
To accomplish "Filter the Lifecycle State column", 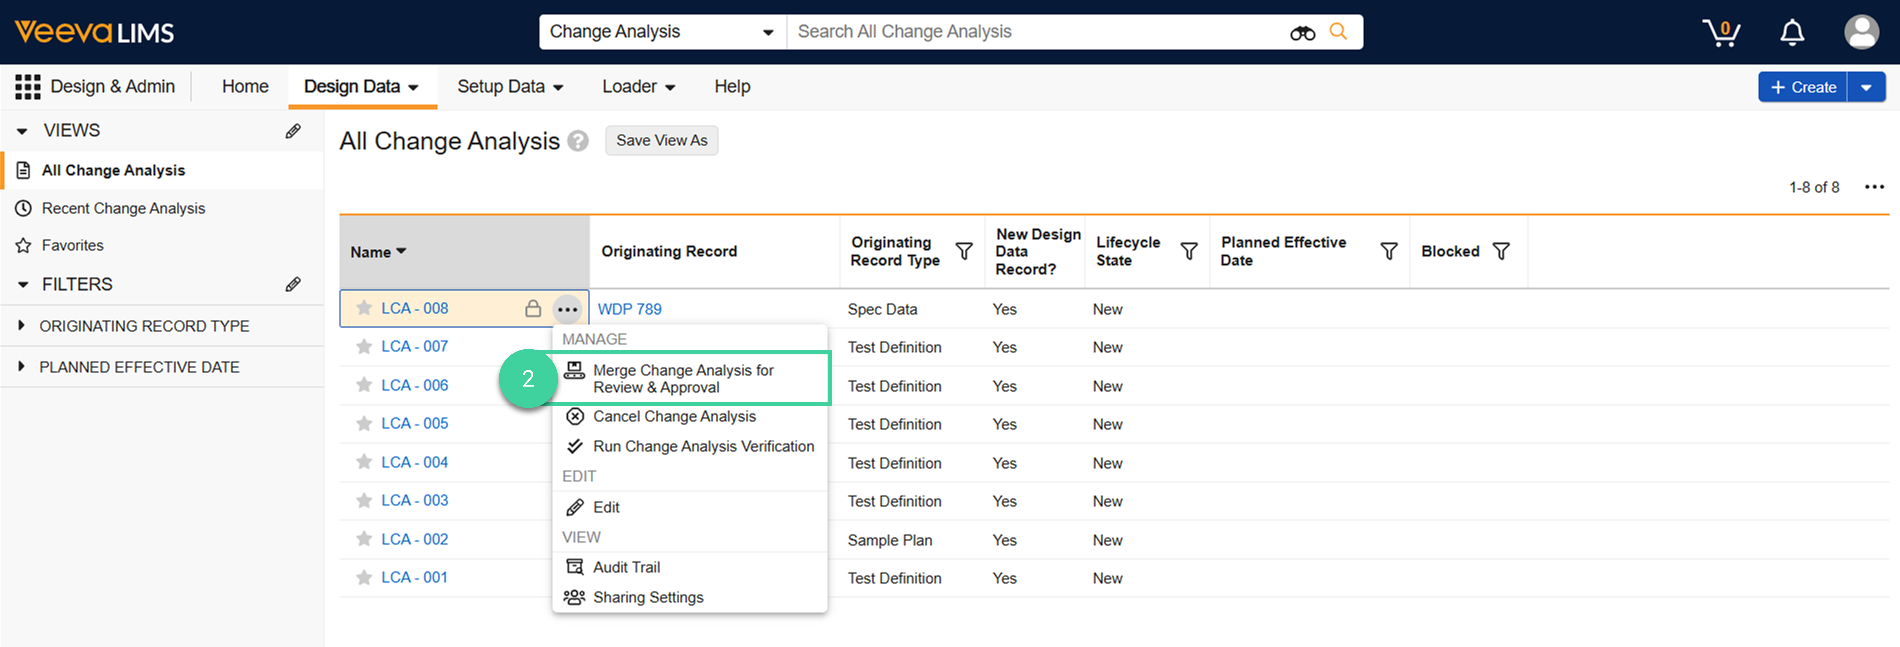I will coord(1189,251).
